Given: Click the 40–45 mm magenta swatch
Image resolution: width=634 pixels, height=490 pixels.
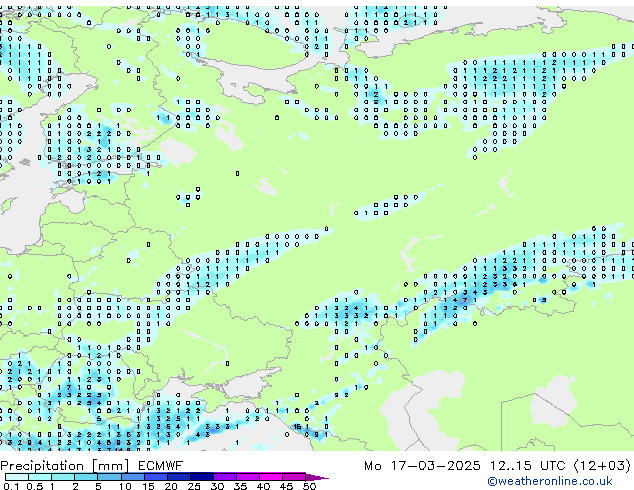Looking at the screenshot, I should point(271,477).
